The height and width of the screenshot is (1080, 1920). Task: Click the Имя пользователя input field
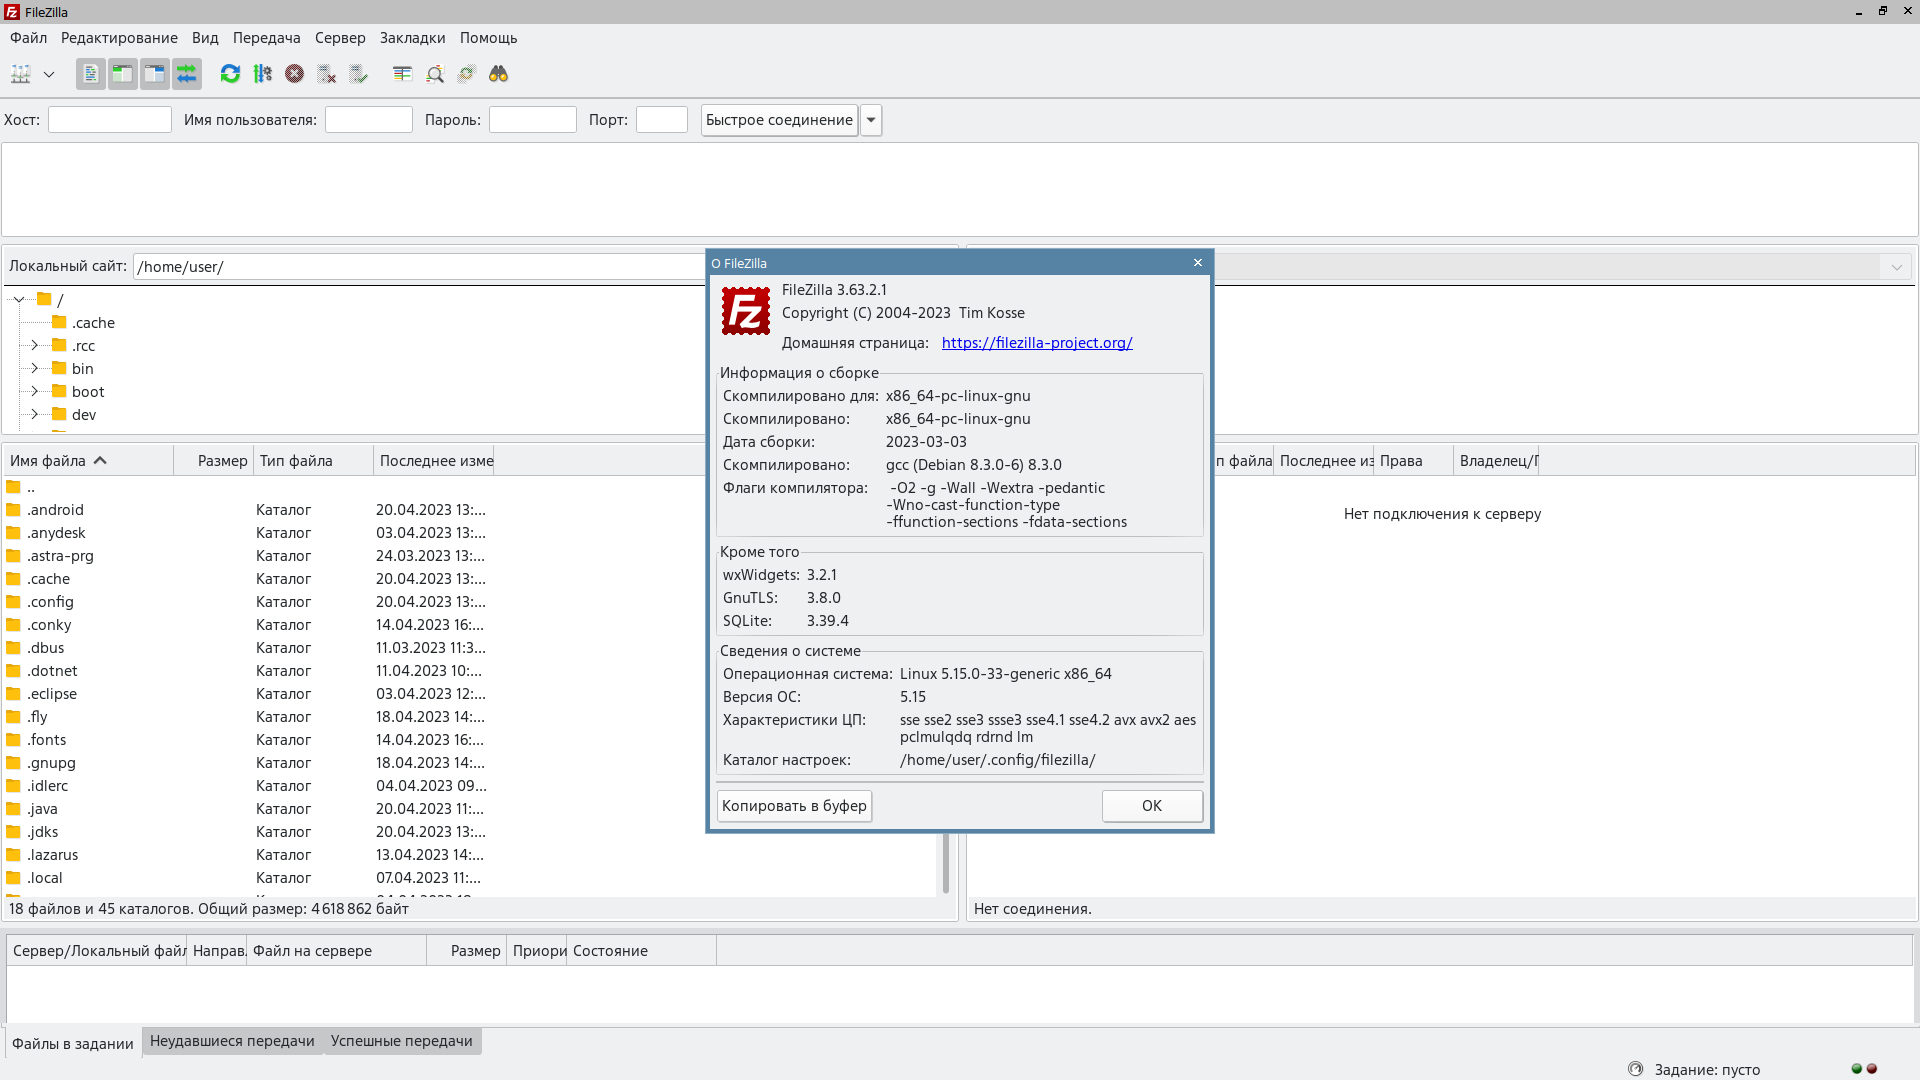(369, 120)
